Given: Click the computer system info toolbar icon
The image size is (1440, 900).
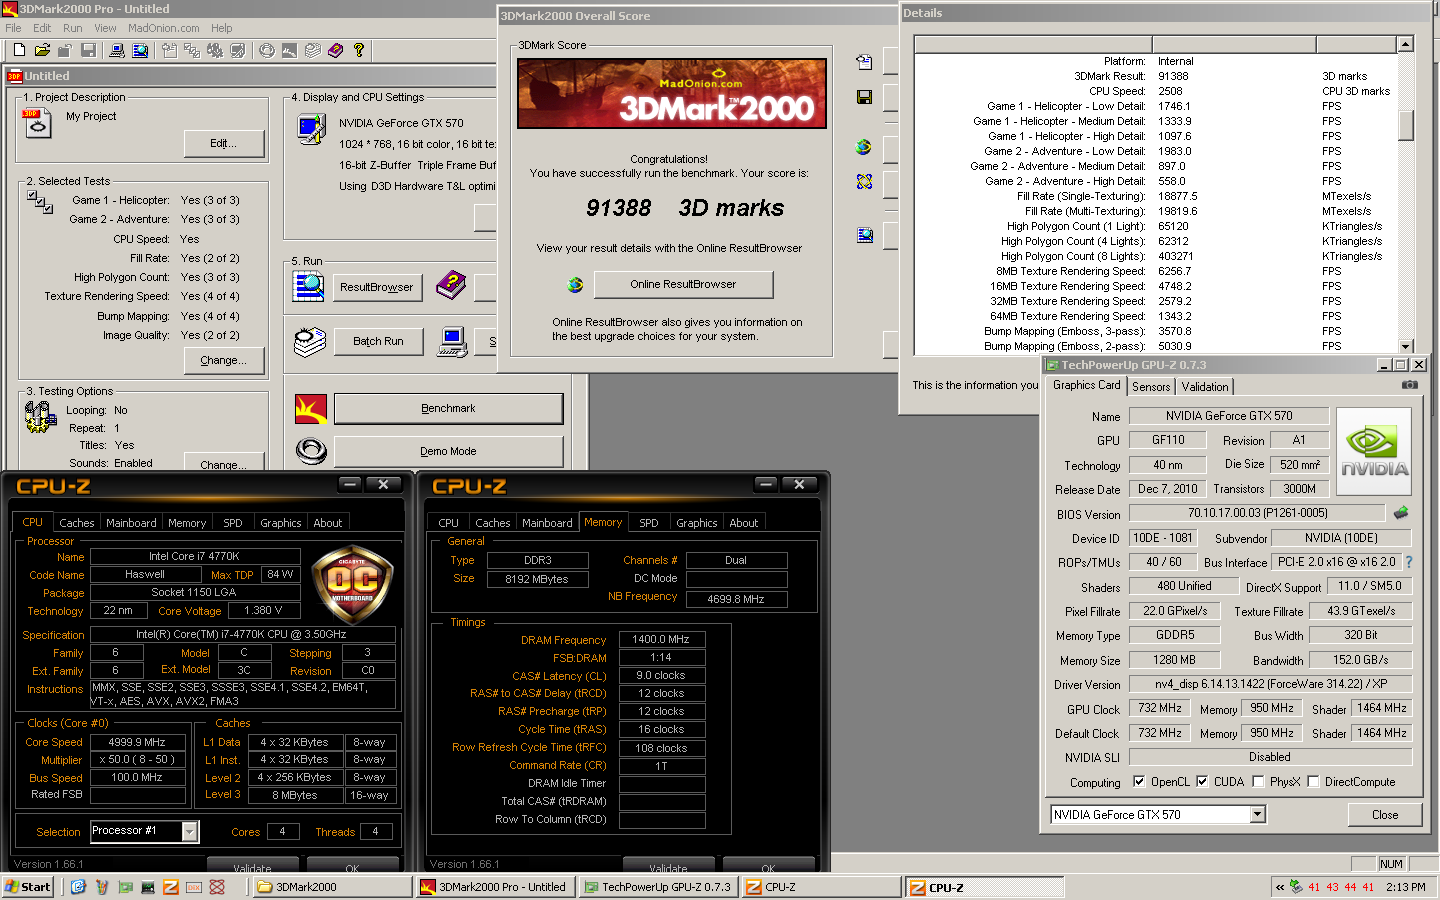Looking at the screenshot, I should point(117,50).
